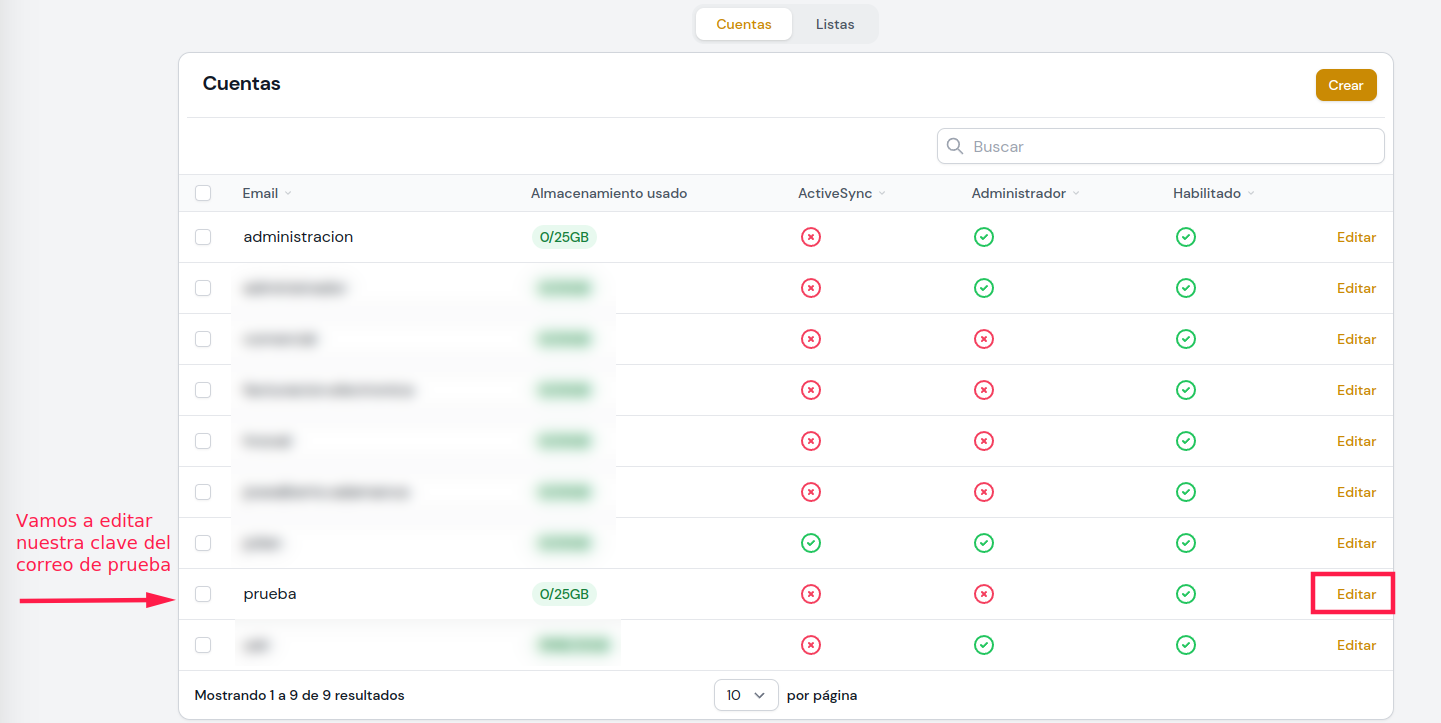This screenshot has width=1441, height=723.
Task: Click the Cuentas panel heading
Action: [x=241, y=84]
